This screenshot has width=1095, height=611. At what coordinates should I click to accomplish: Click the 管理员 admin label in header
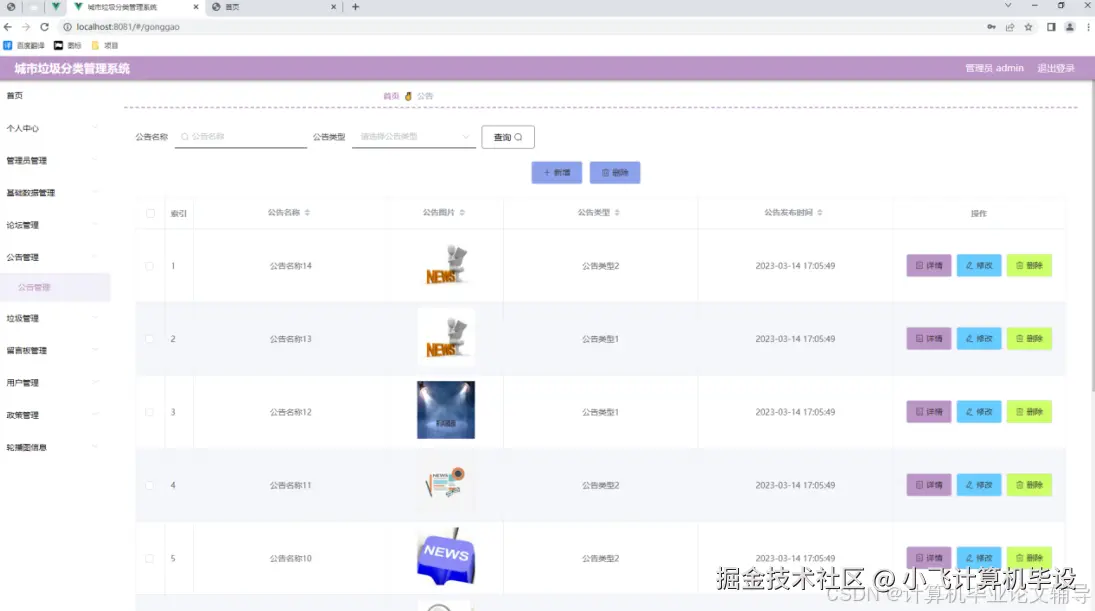point(994,68)
